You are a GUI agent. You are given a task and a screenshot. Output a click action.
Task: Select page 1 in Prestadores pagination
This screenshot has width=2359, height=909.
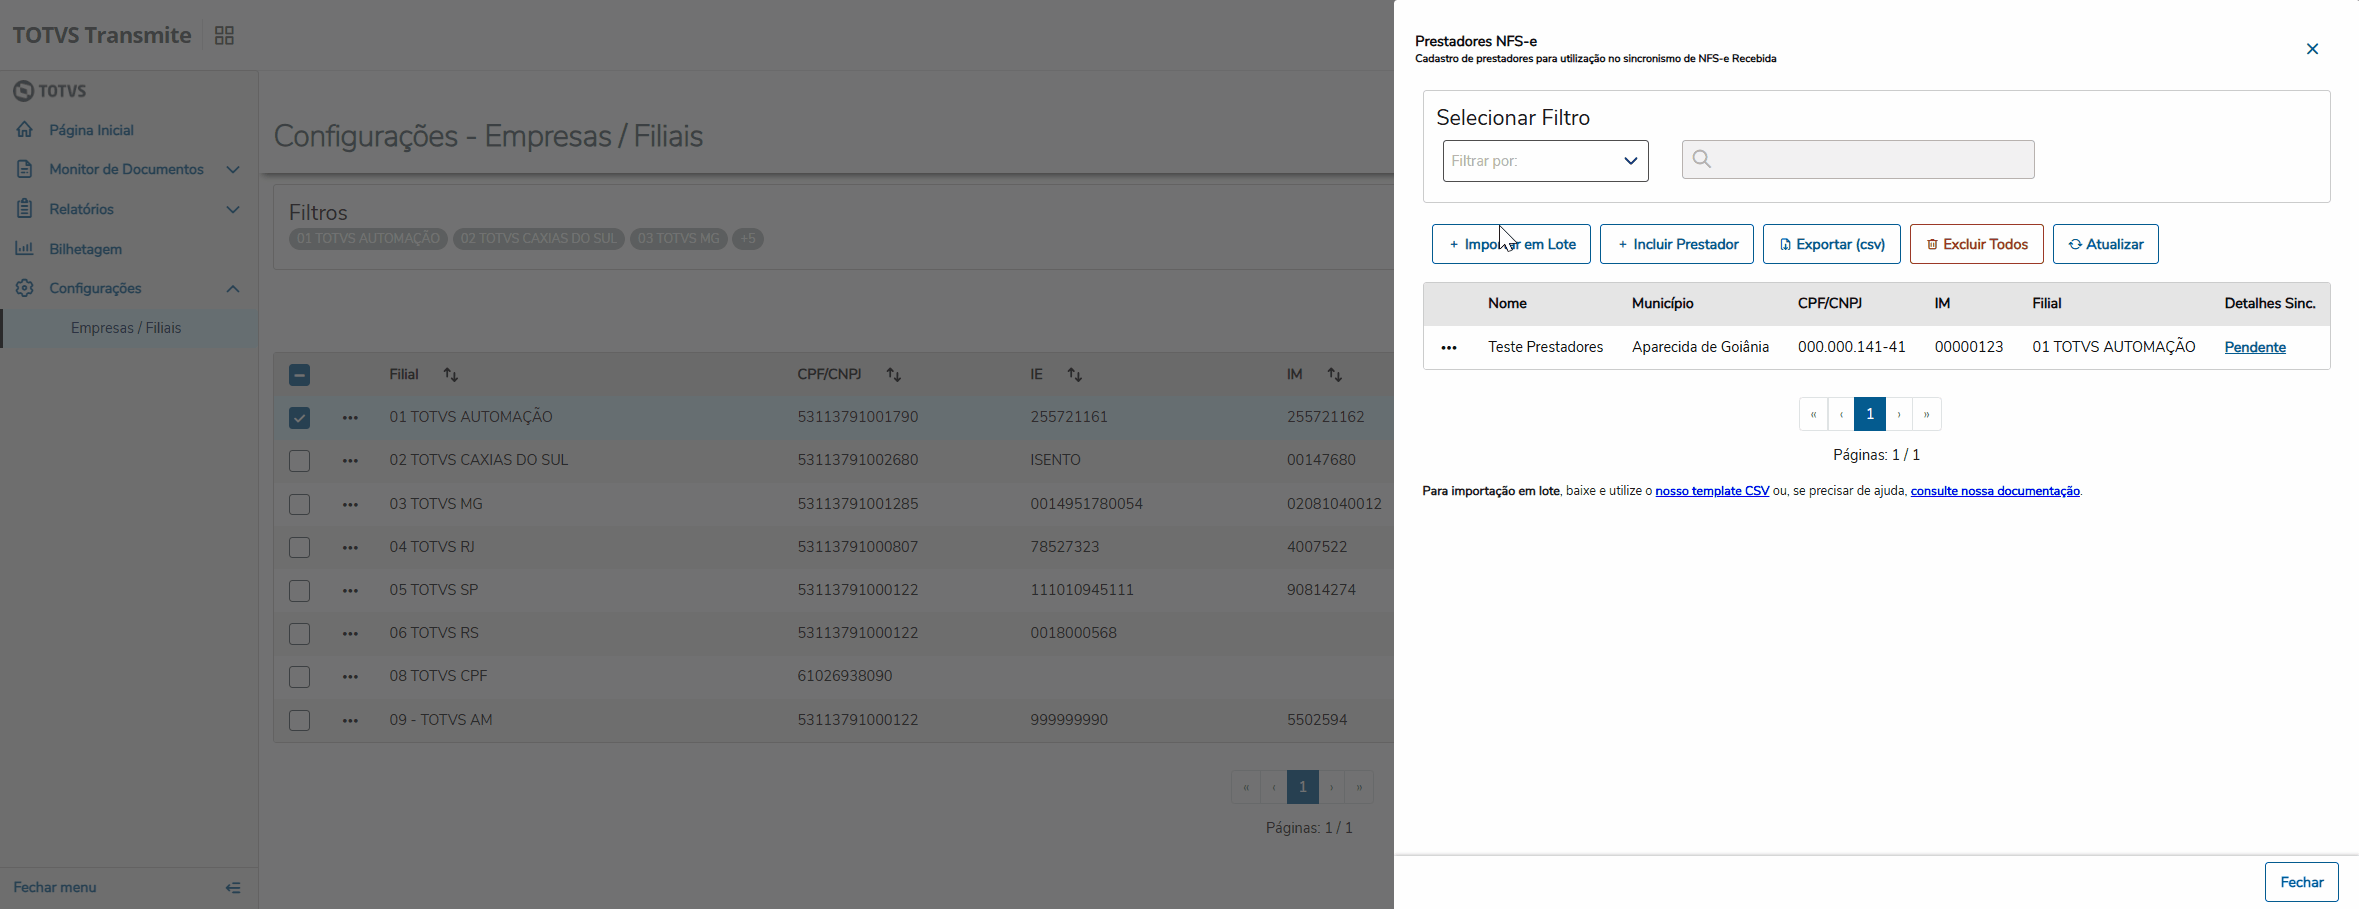[x=1870, y=414]
